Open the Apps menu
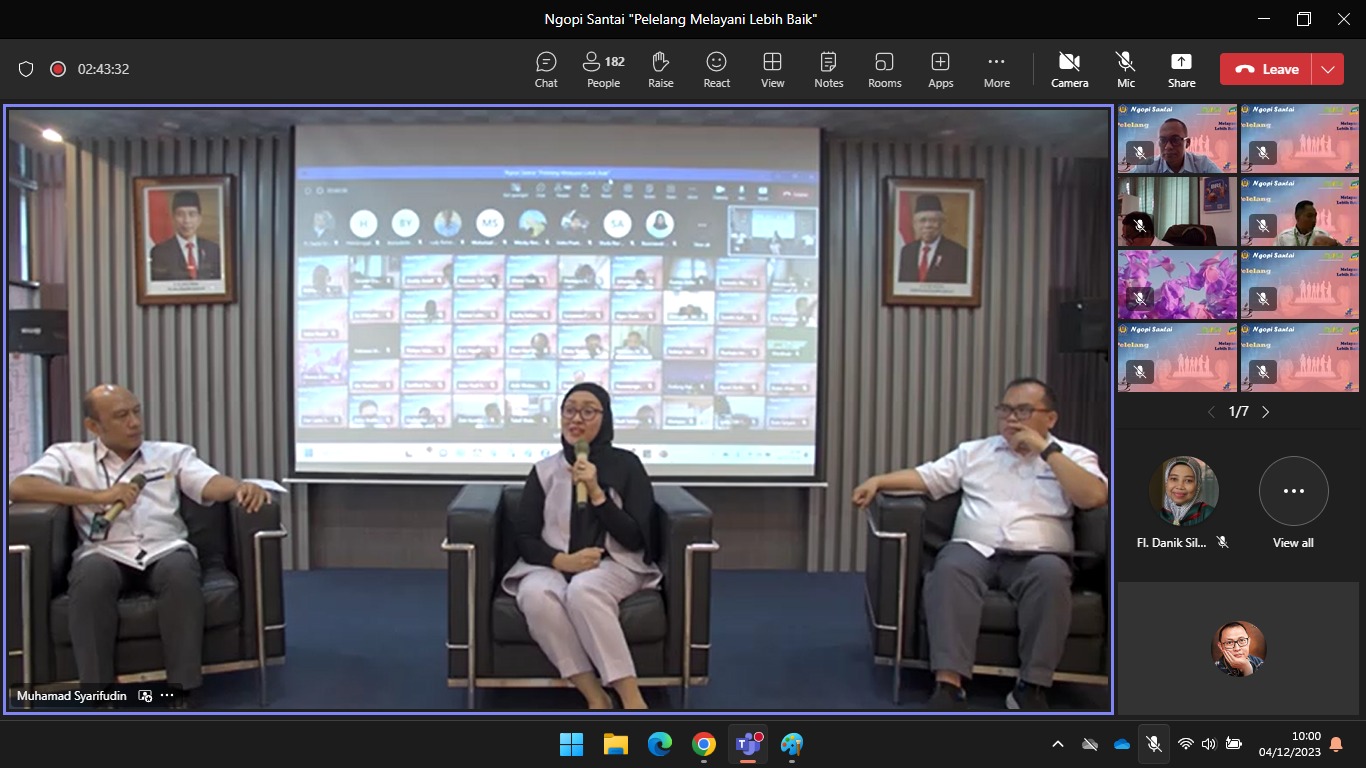Image resolution: width=1366 pixels, height=768 pixels. click(940, 70)
